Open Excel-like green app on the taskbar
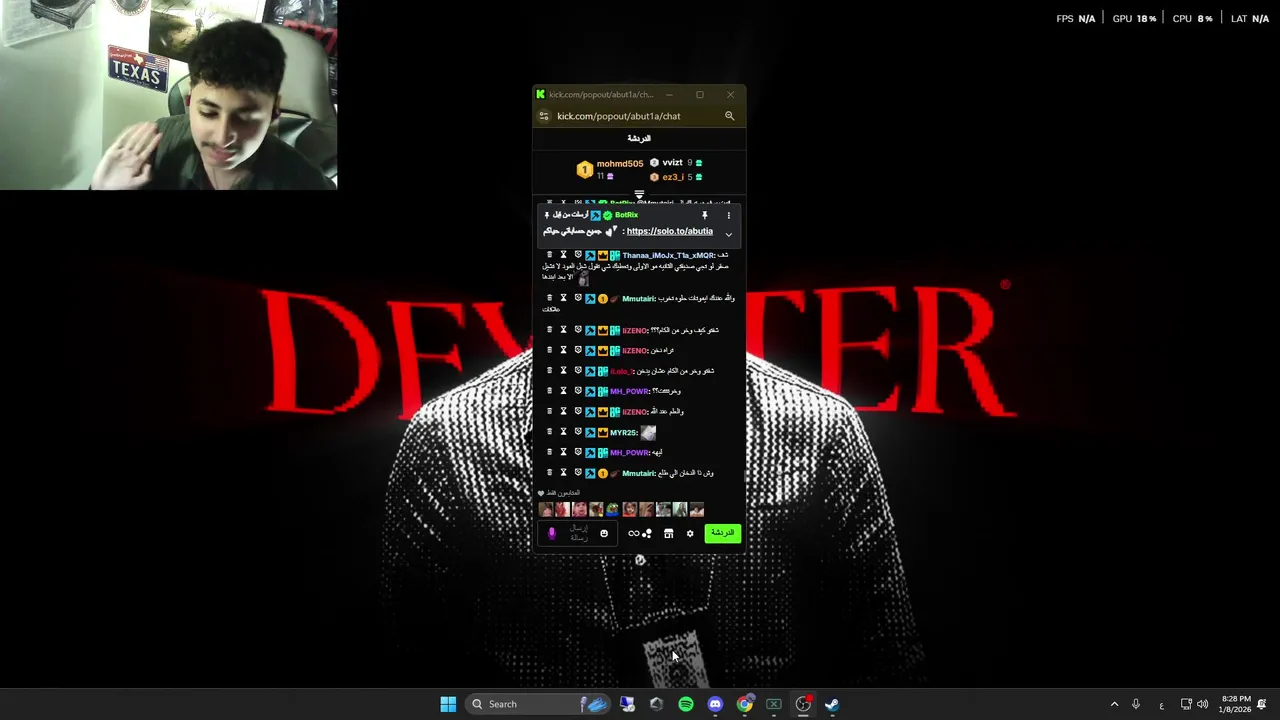Viewport: 1280px width, 720px height. pos(774,704)
